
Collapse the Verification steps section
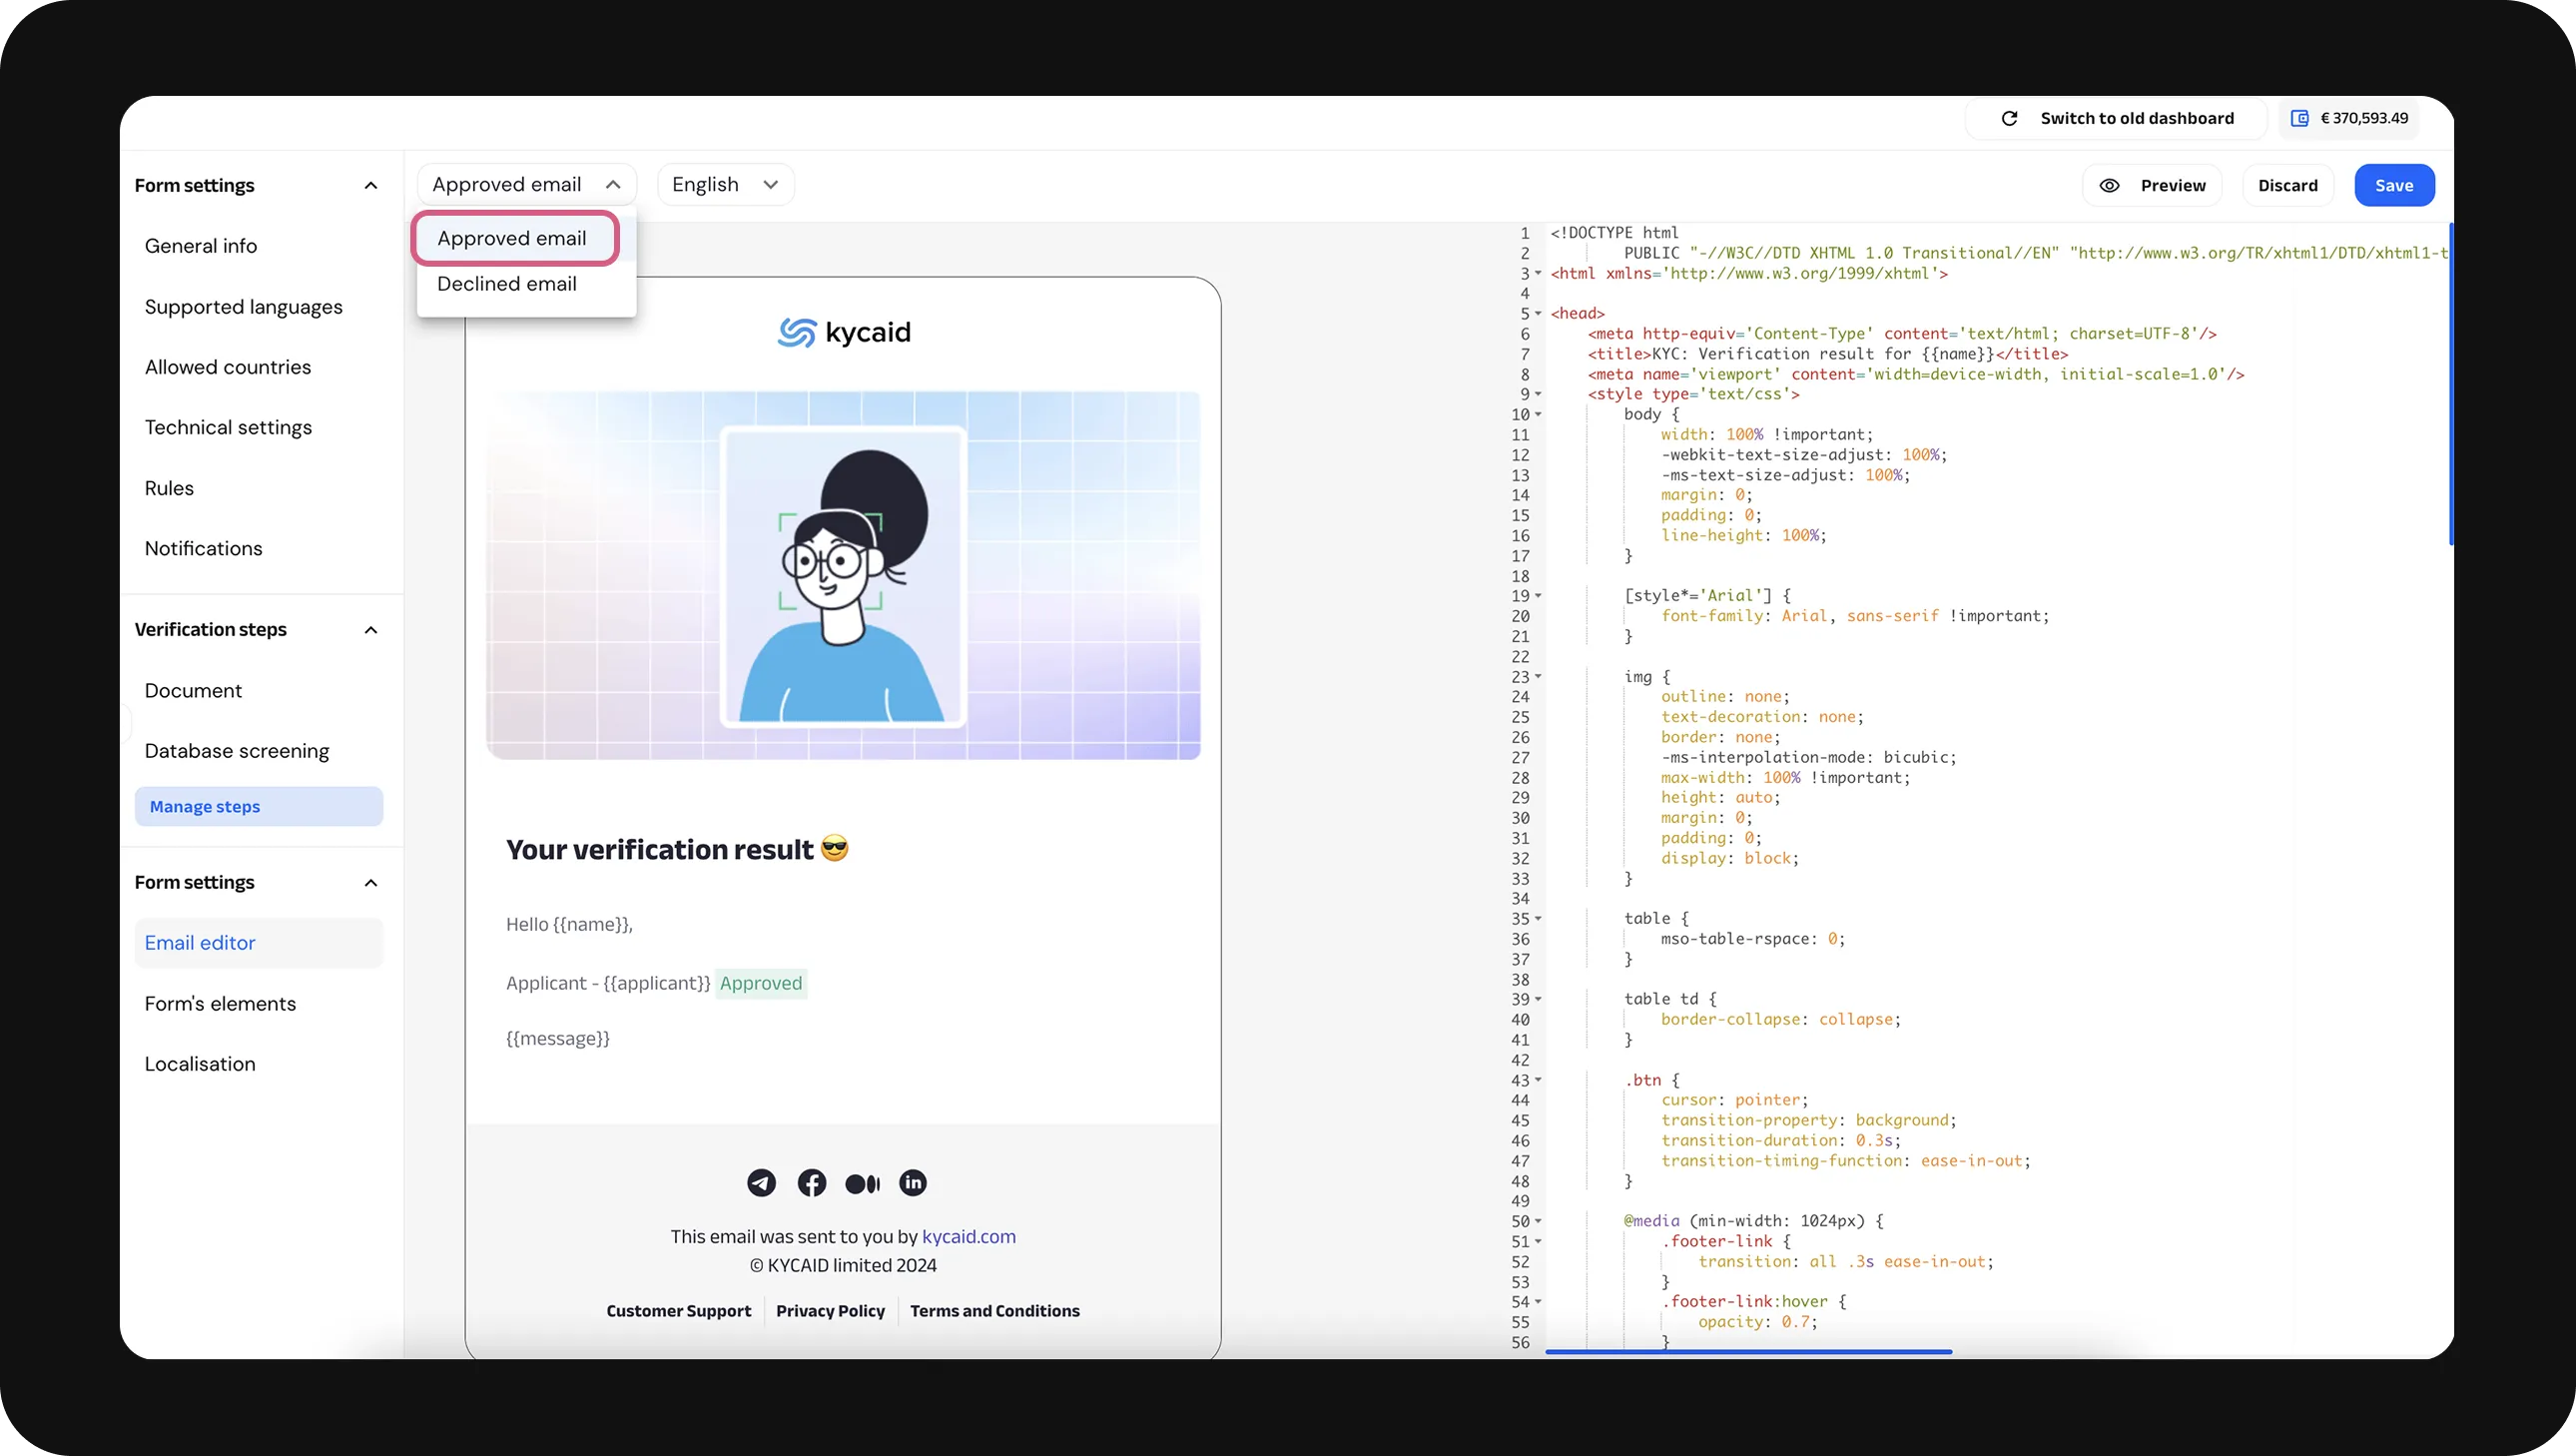tap(370, 630)
